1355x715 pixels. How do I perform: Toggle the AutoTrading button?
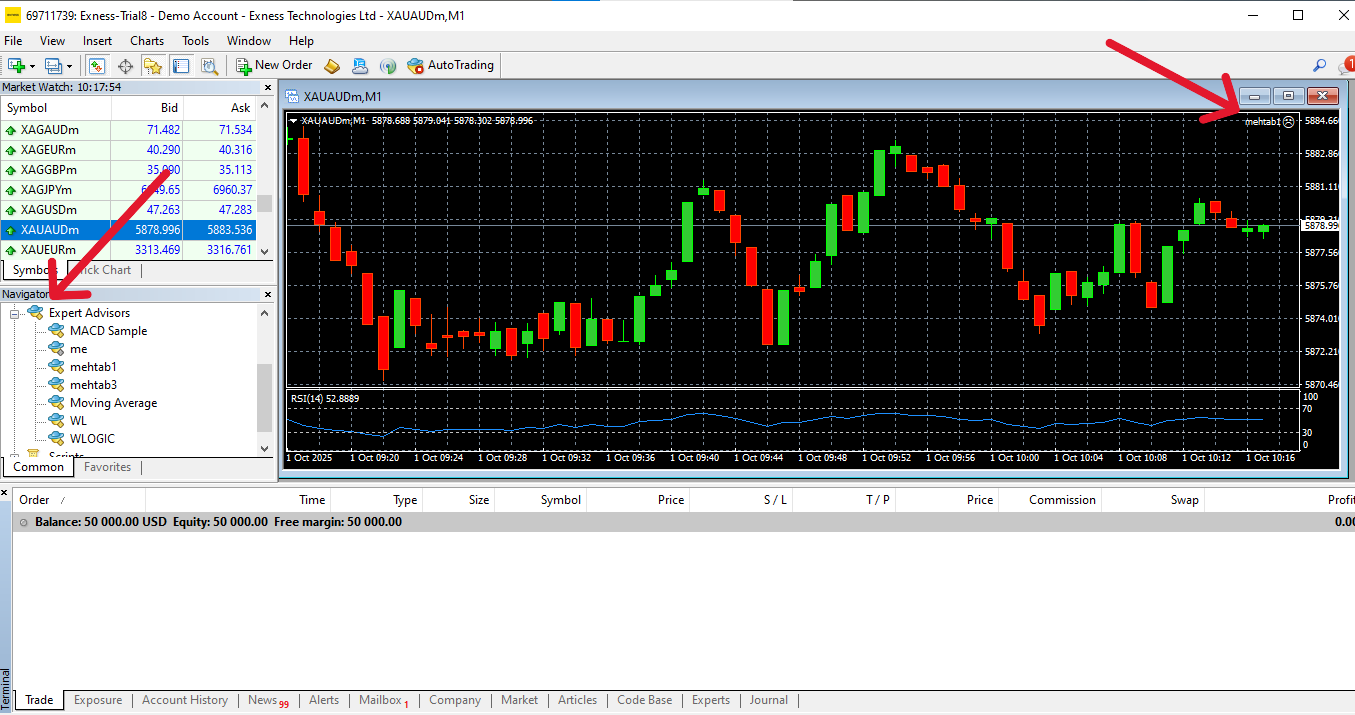451,65
